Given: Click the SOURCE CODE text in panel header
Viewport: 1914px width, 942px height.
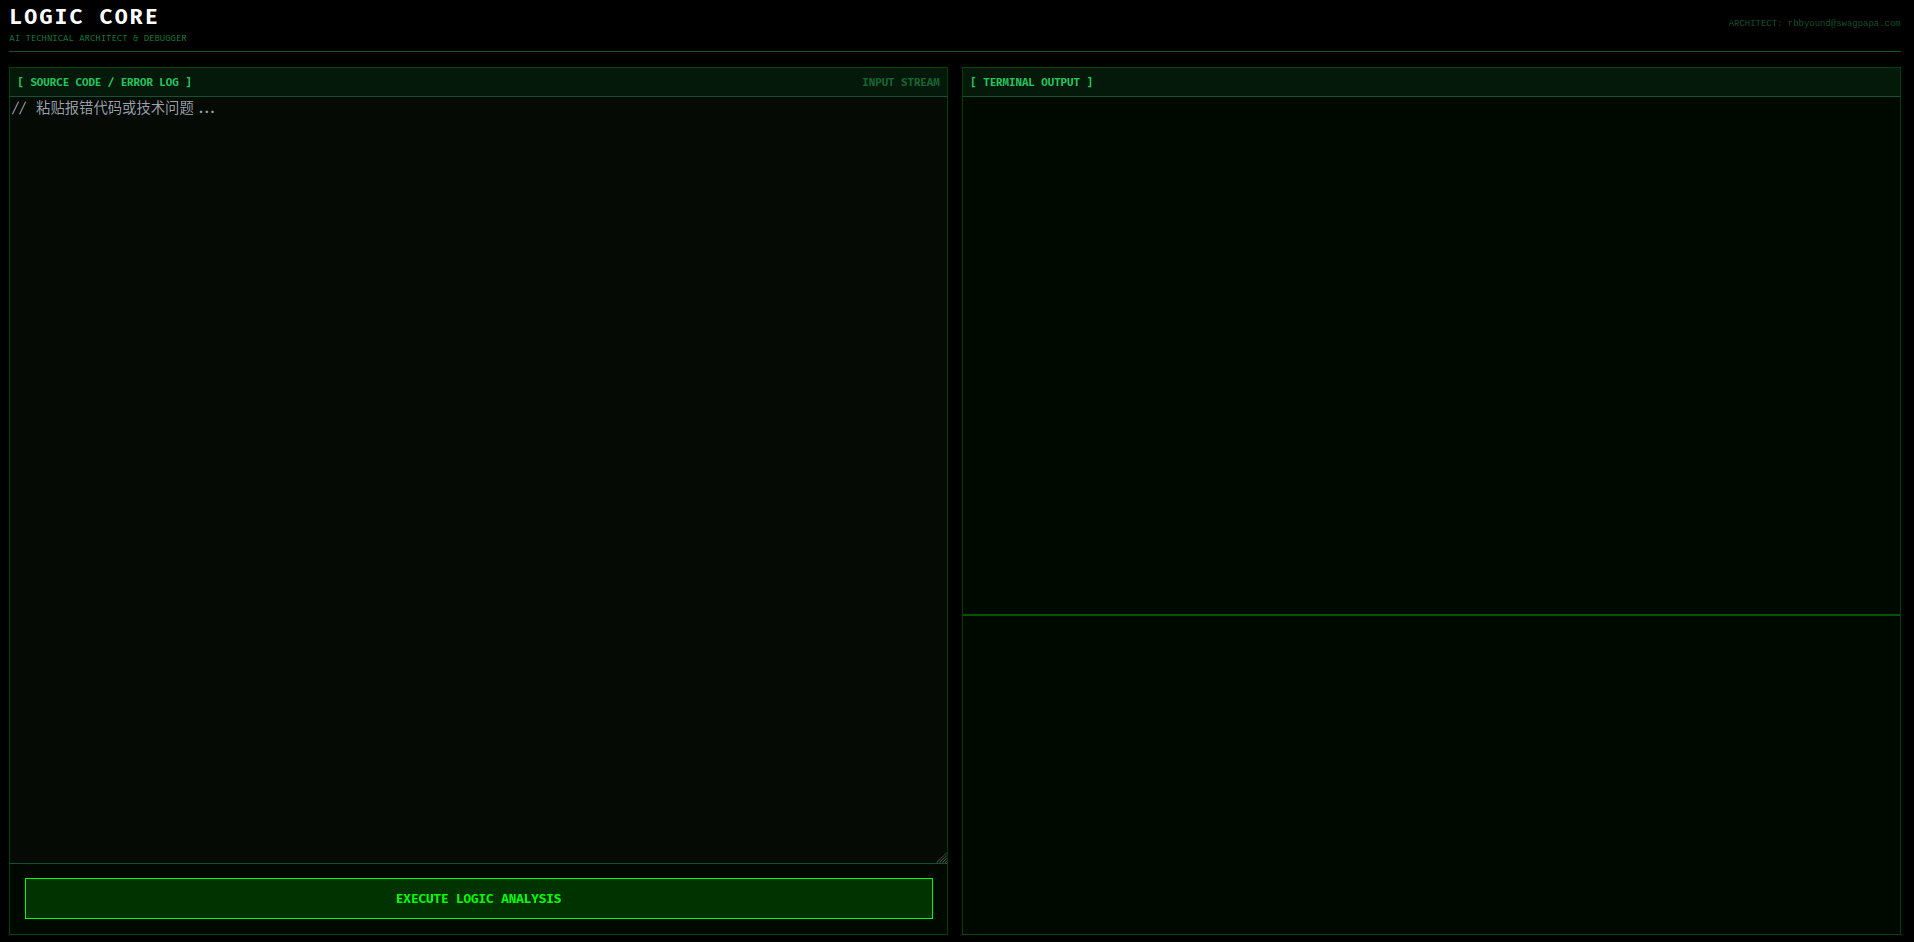Looking at the screenshot, I should (65, 82).
